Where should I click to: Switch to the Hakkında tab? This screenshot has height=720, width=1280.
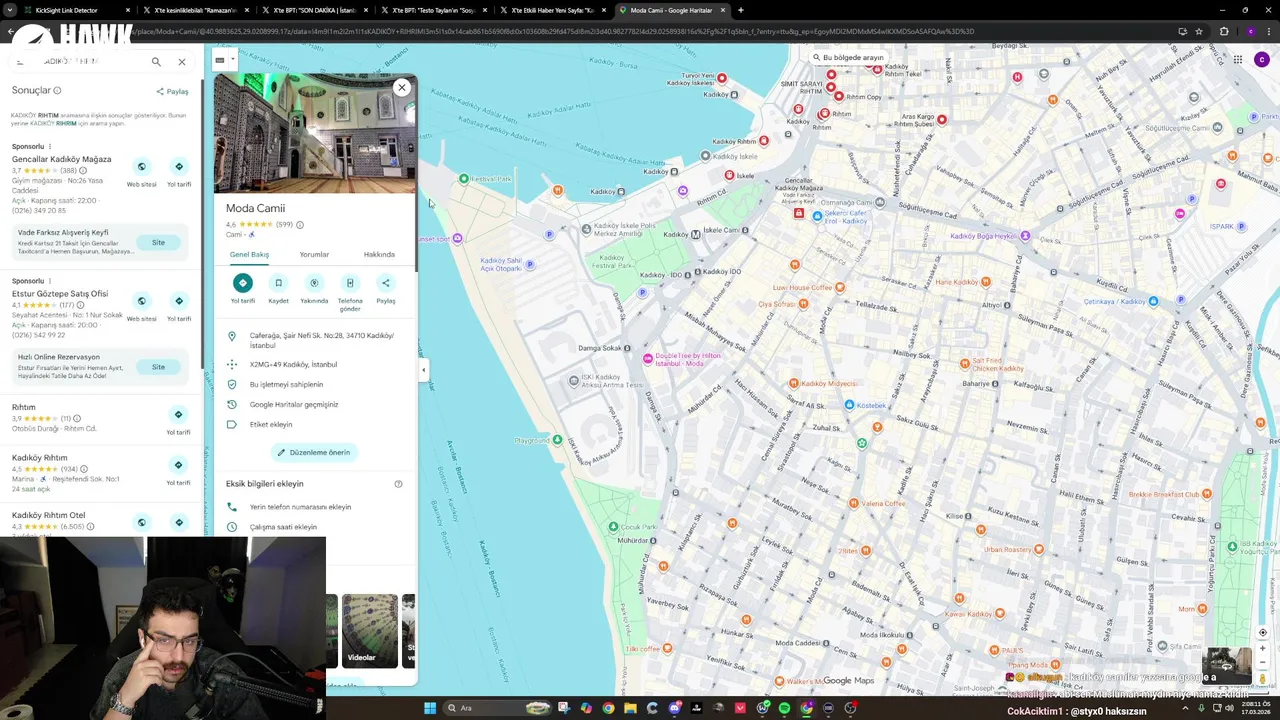pos(379,255)
